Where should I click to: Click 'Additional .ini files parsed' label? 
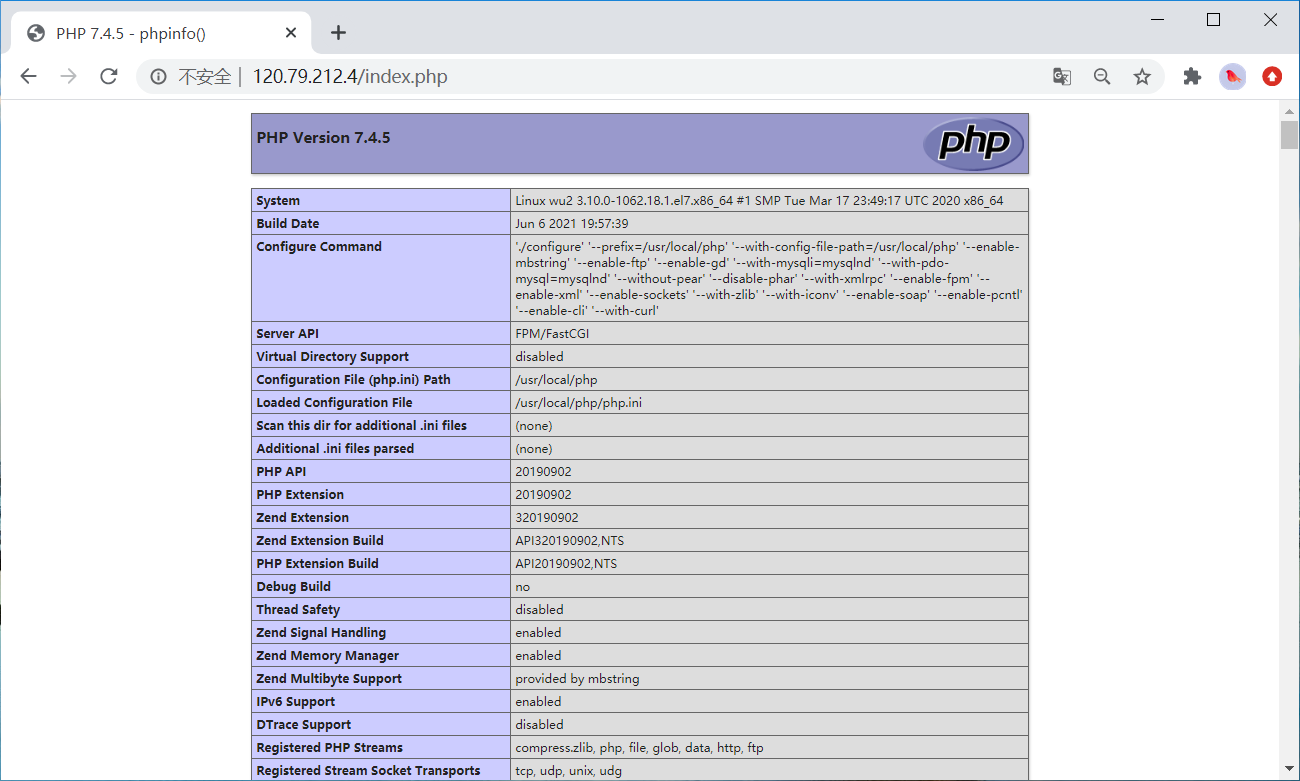click(x=335, y=449)
